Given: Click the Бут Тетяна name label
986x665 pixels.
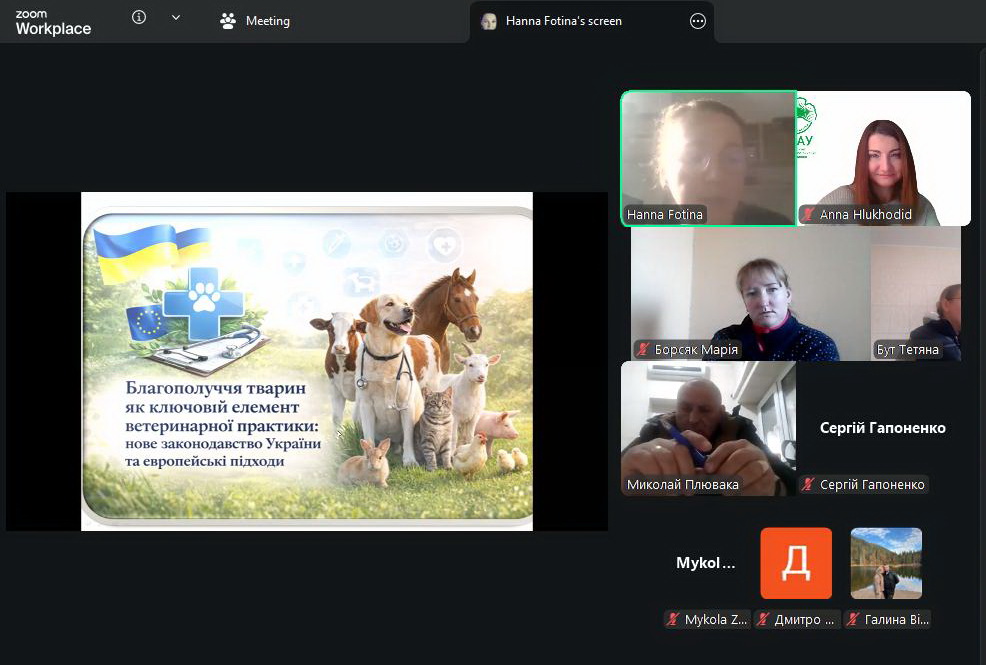Looking at the screenshot, I should (907, 350).
